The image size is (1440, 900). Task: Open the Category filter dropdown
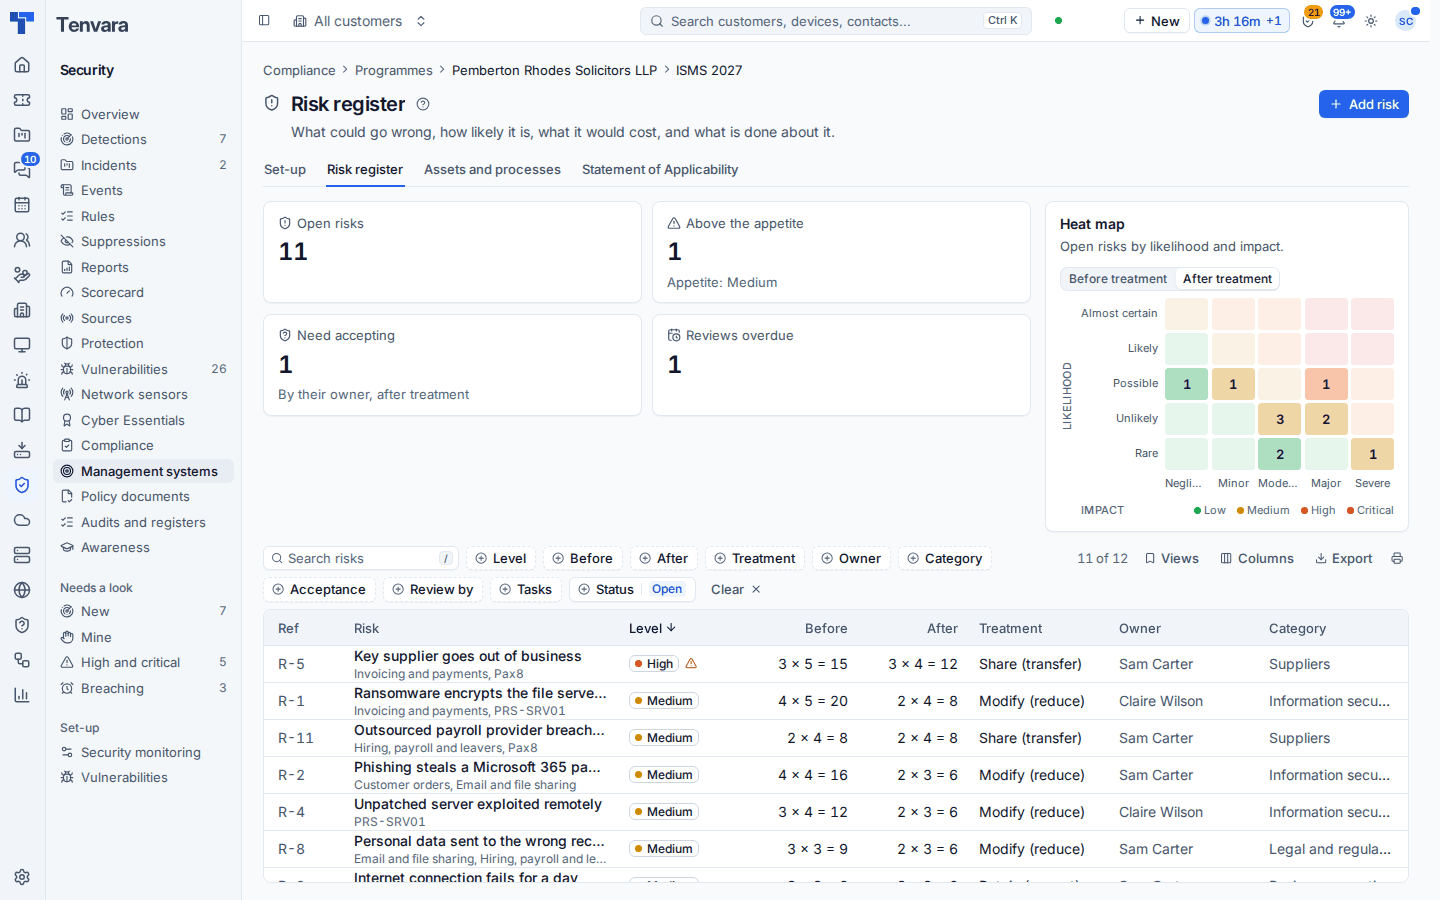(944, 558)
